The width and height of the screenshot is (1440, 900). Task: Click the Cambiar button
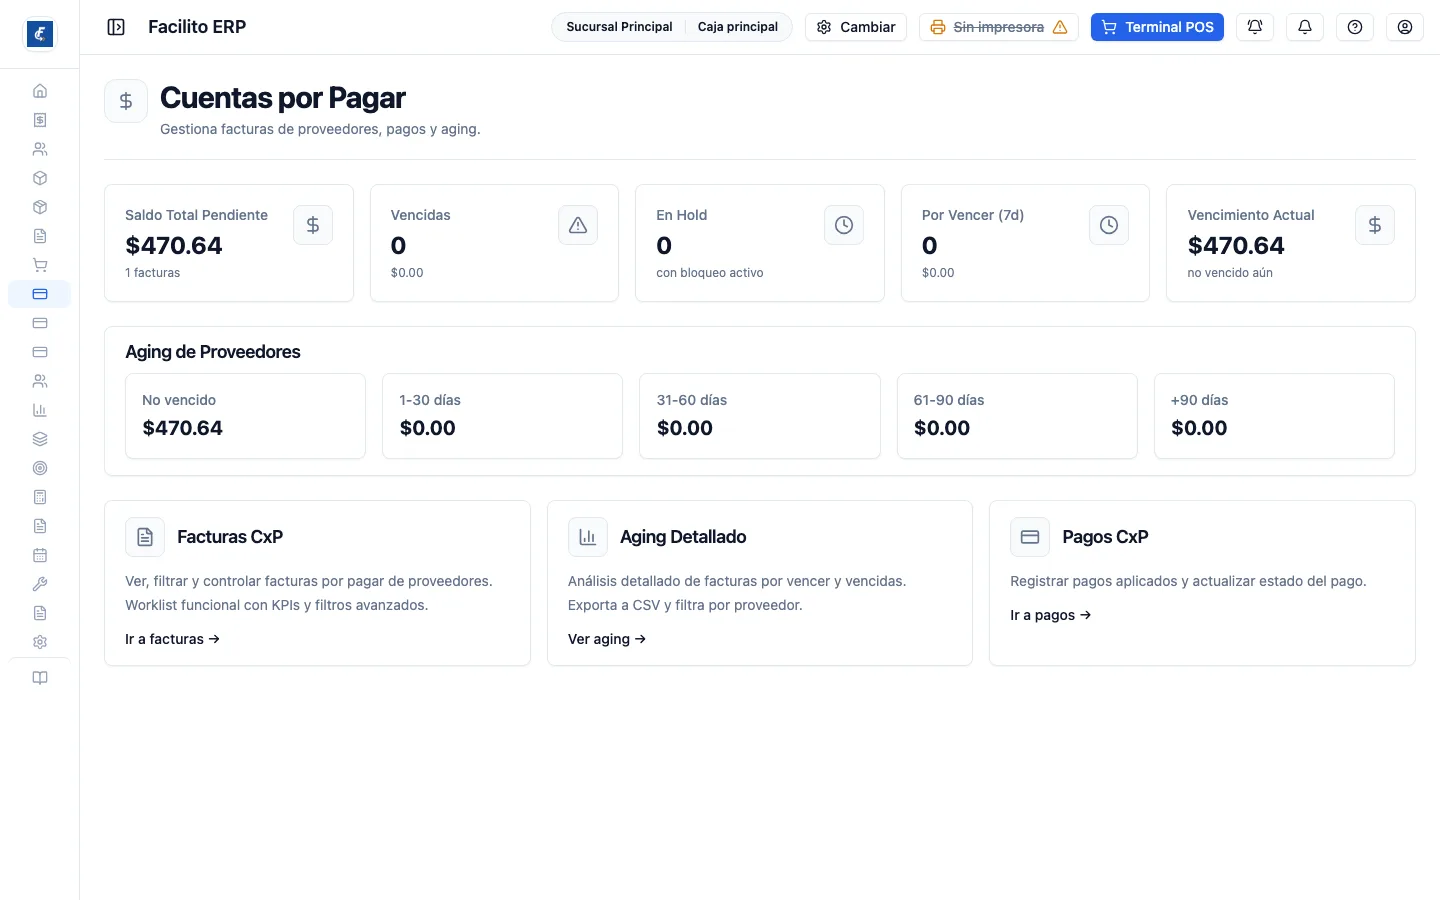point(856,27)
